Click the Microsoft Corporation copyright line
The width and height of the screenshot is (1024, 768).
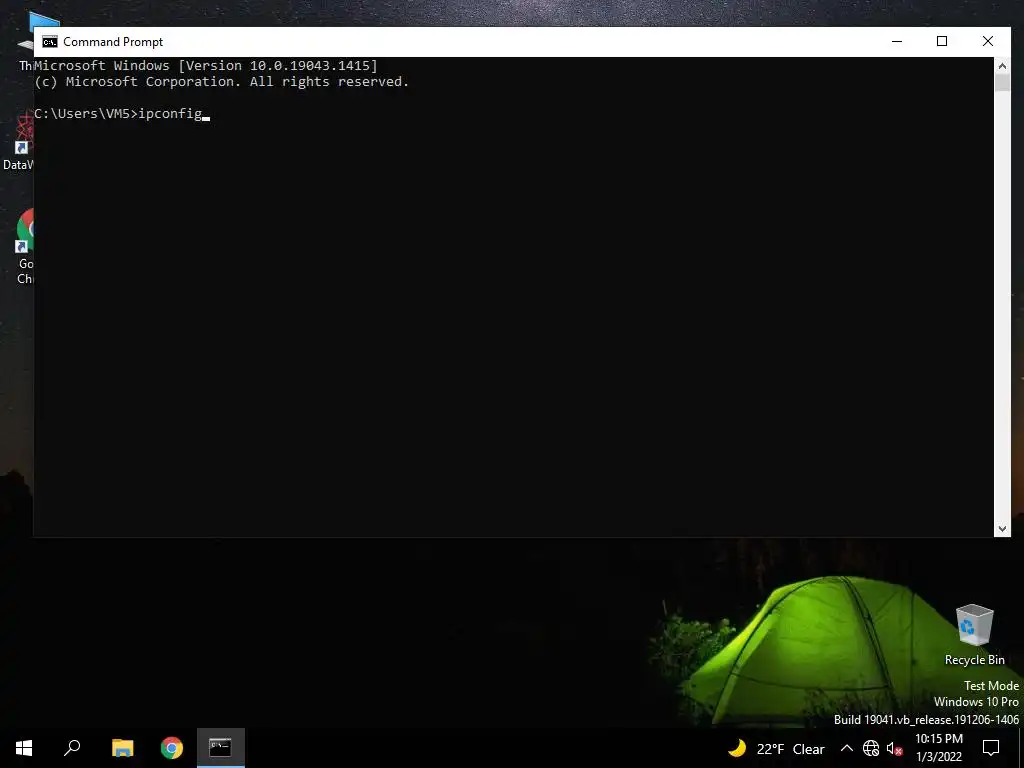pos(221,82)
